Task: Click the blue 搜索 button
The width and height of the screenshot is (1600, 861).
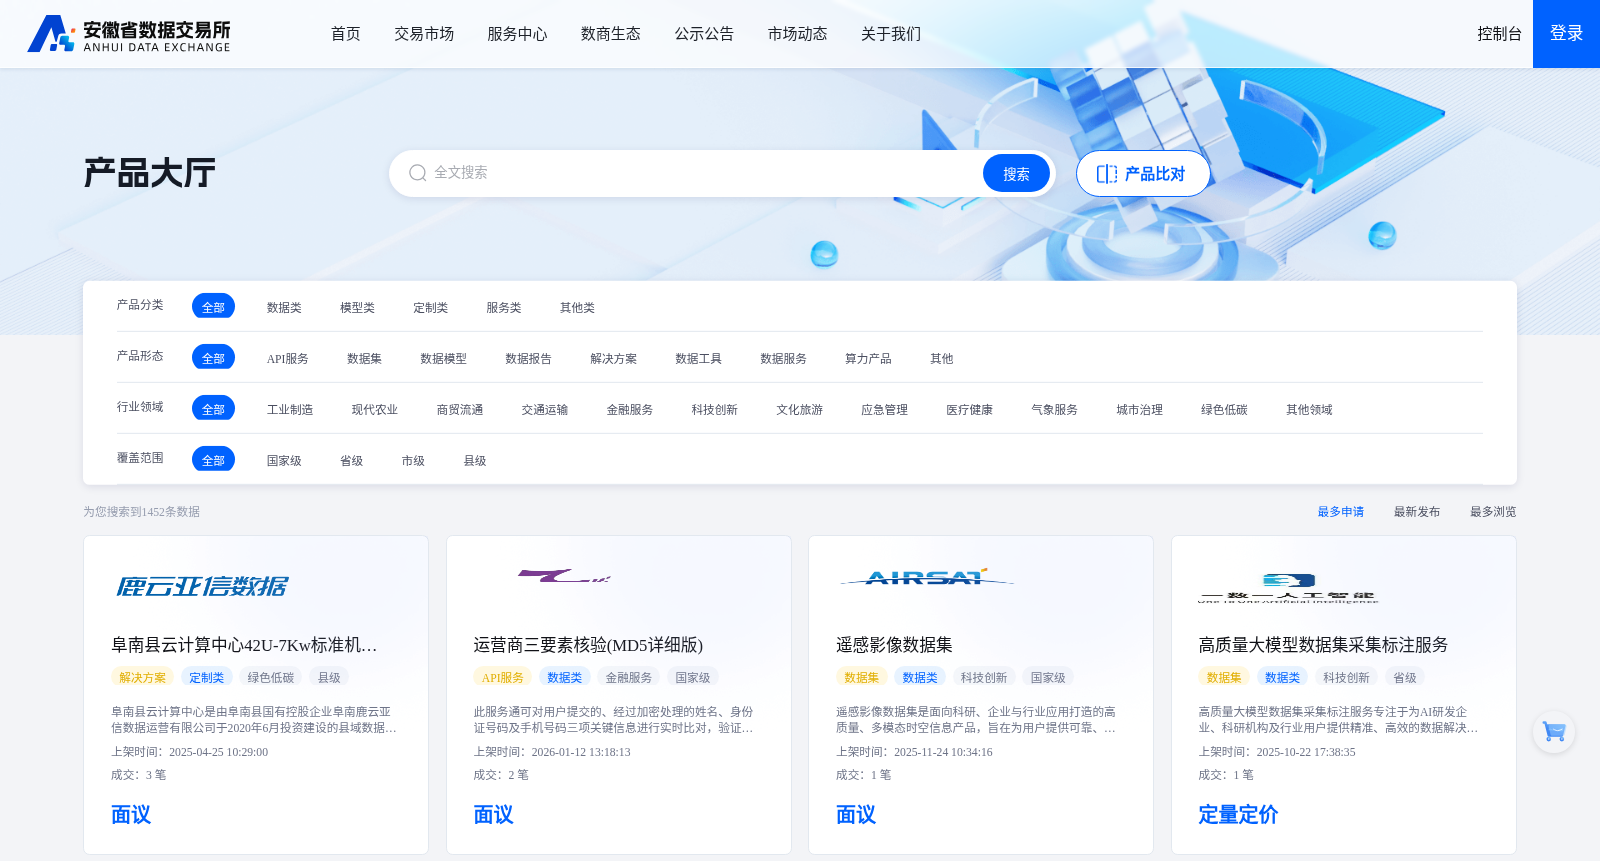Action: (1016, 173)
